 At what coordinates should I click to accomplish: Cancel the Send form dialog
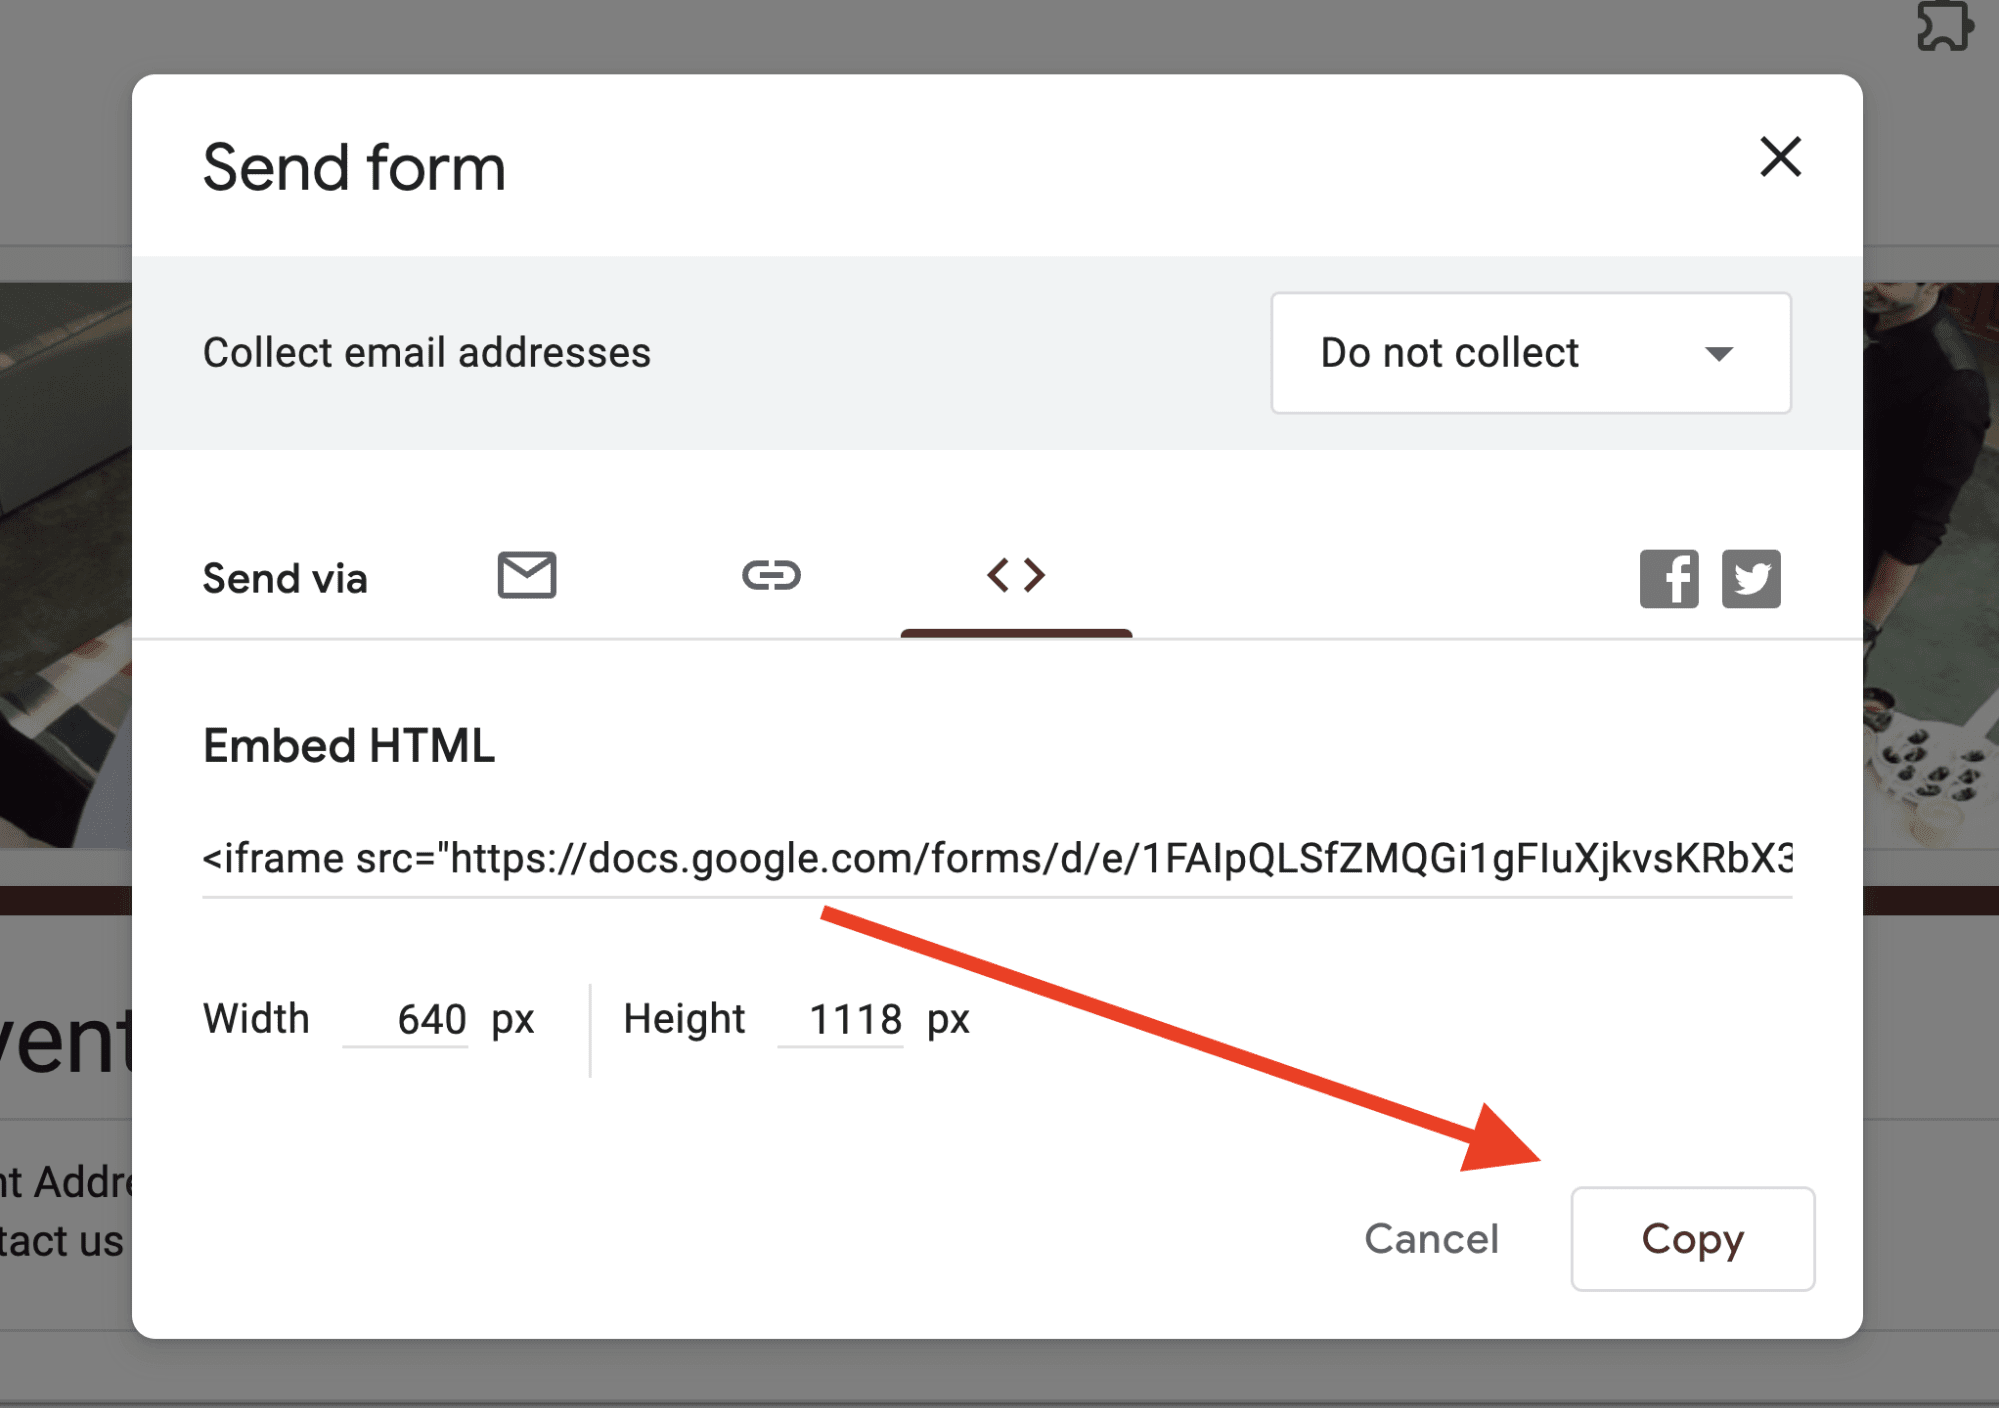1430,1239
